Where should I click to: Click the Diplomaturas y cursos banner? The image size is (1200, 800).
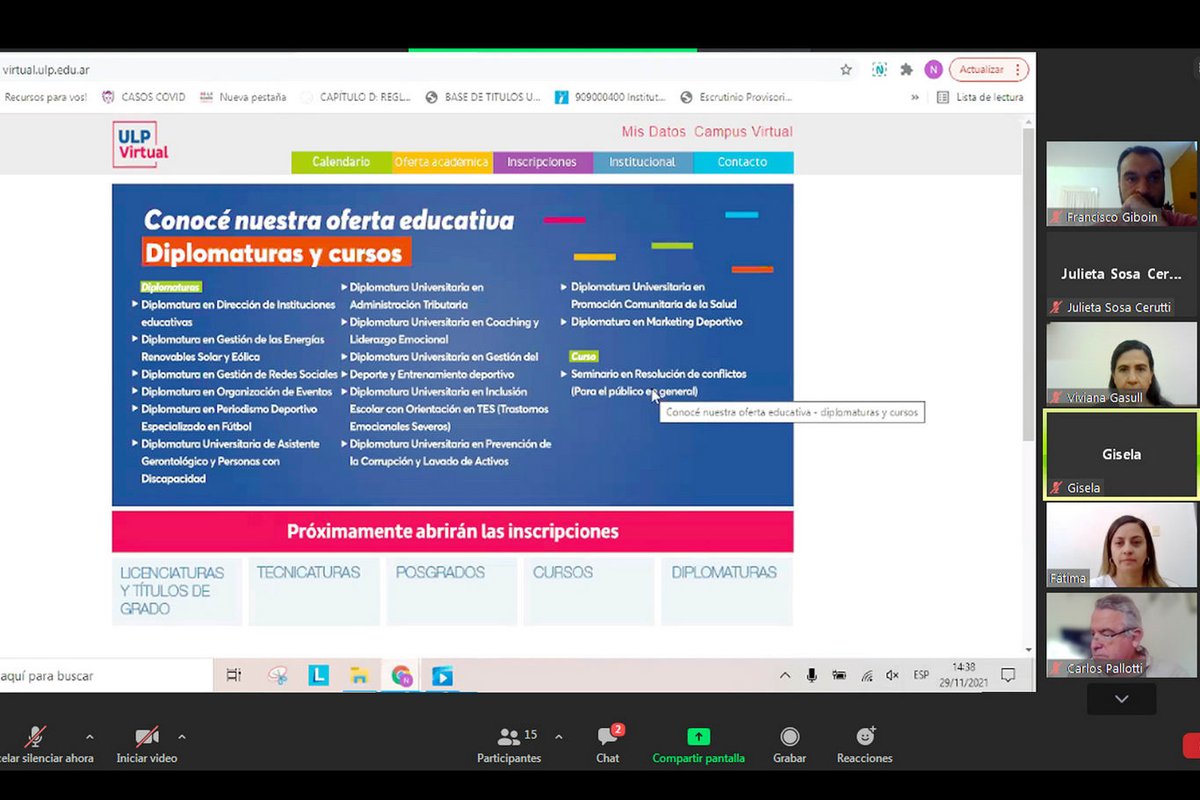pos(452,345)
